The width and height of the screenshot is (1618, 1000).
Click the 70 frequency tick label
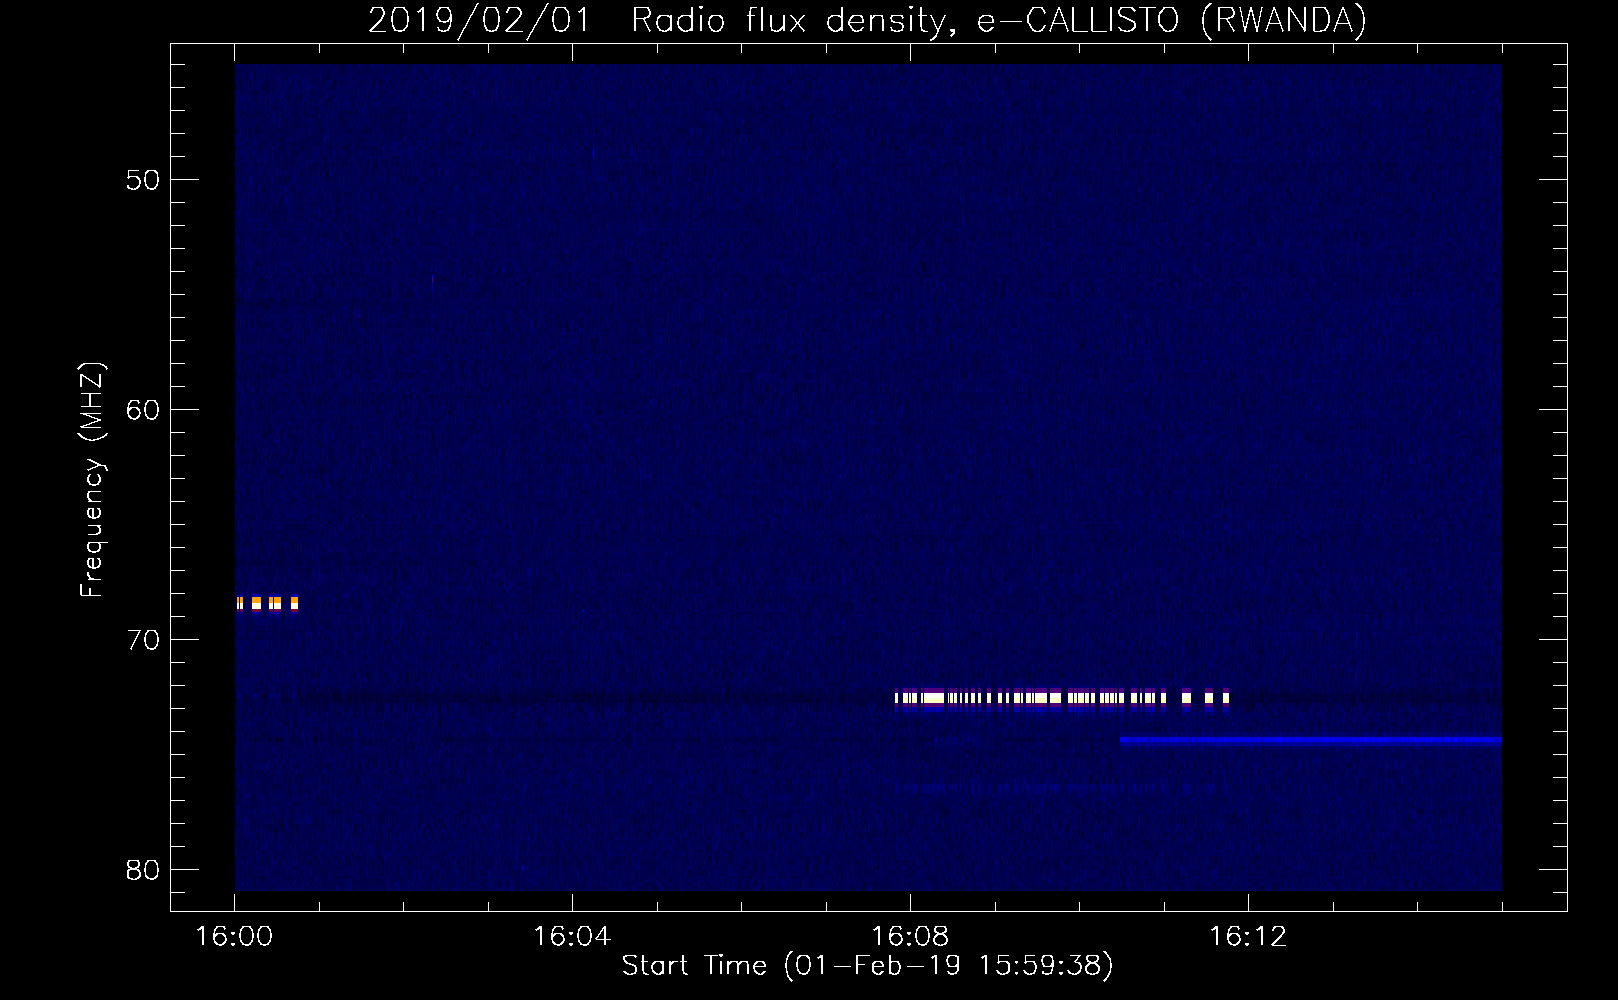pos(143,640)
